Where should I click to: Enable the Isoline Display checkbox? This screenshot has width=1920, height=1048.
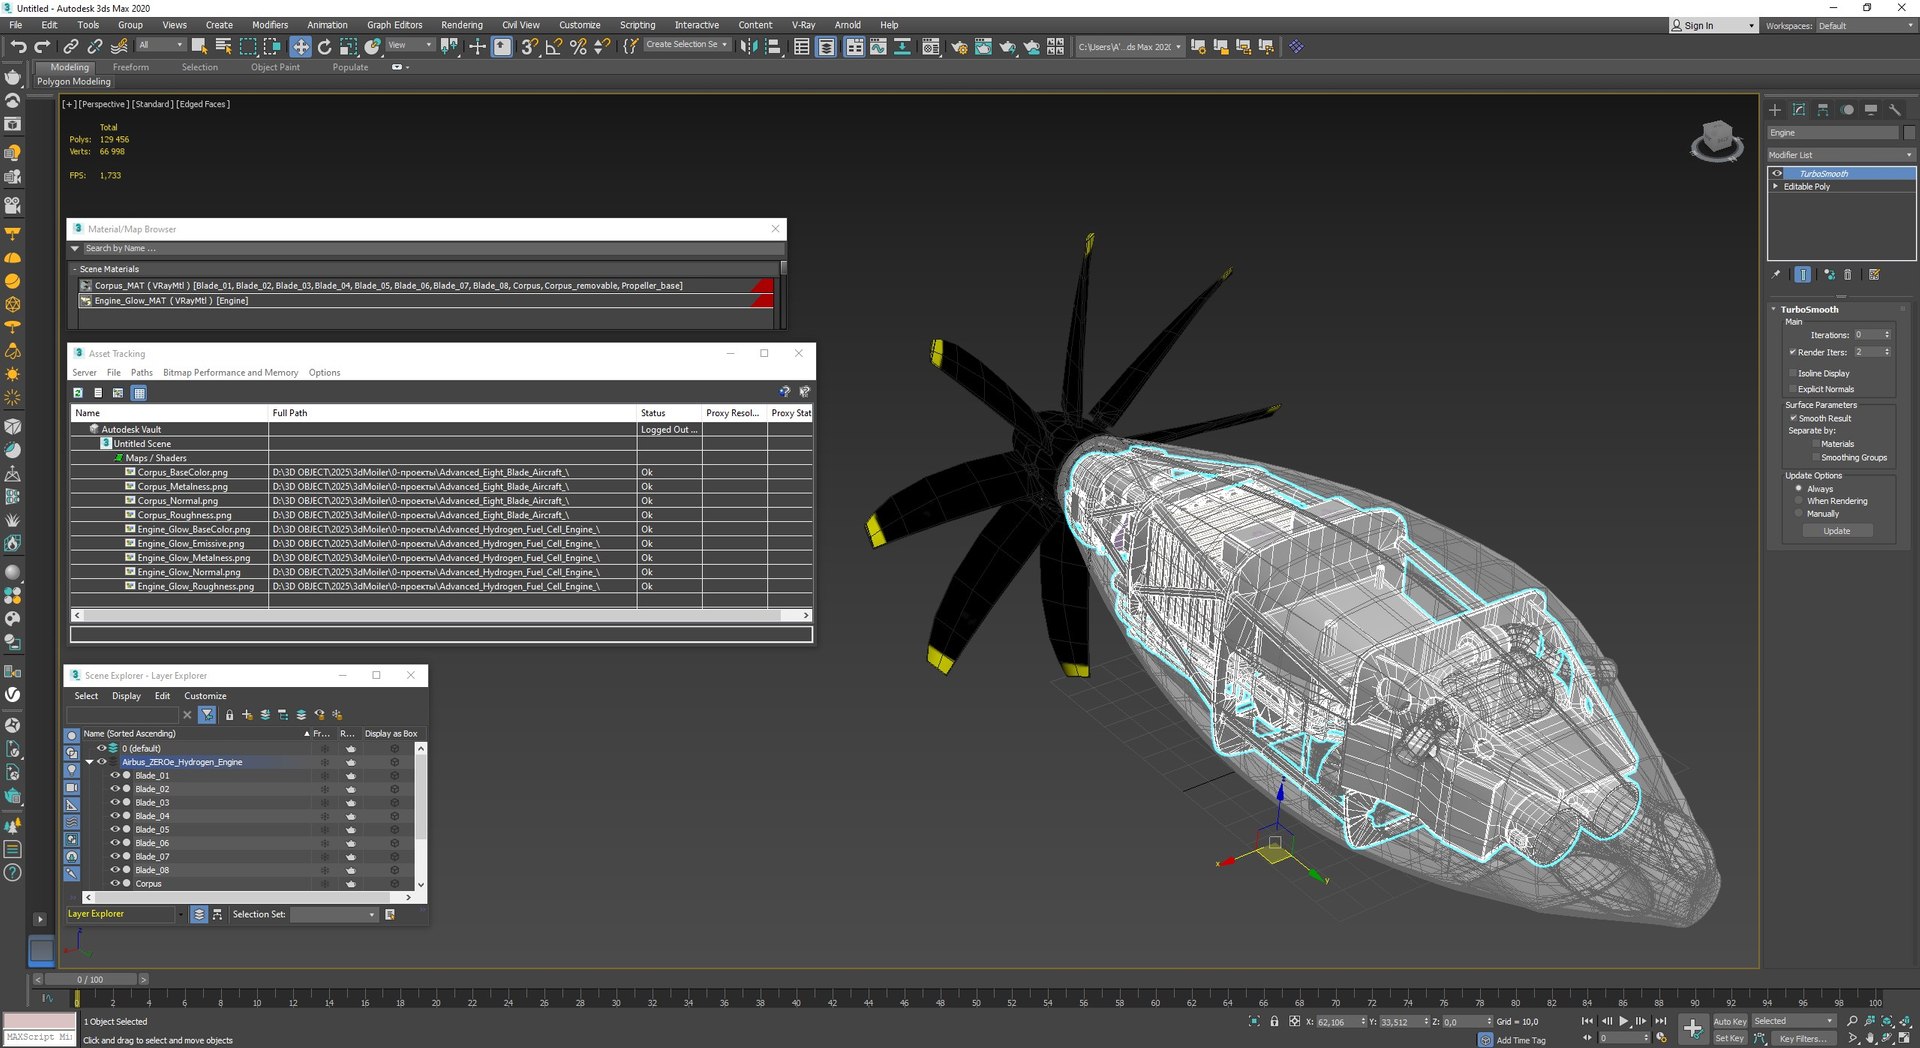1793,373
